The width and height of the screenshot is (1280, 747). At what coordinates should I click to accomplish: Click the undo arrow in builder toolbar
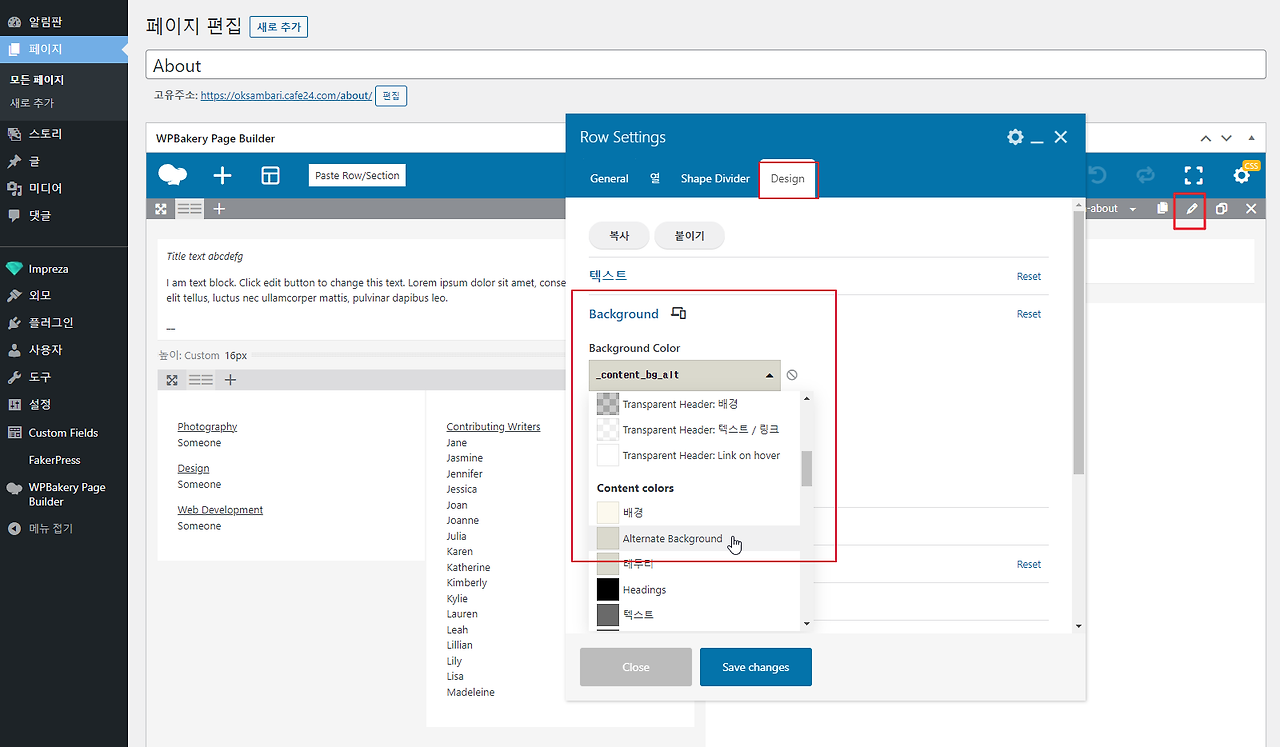1097,175
